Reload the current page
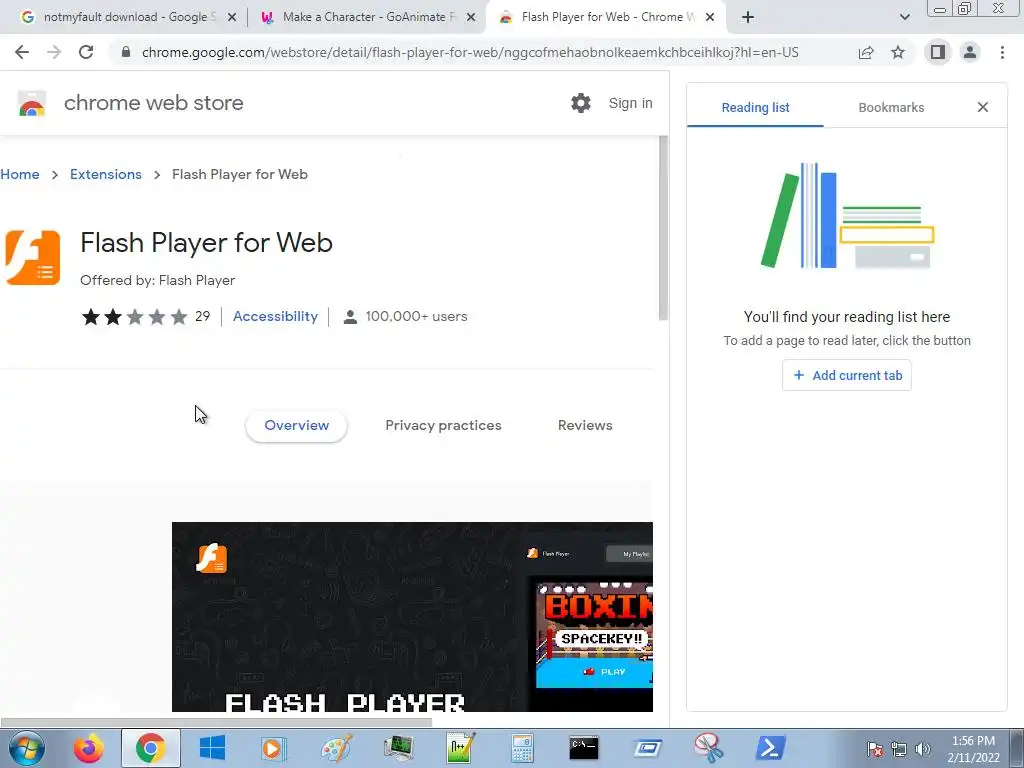This screenshot has width=1024, height=768. (x=86, y=52)
